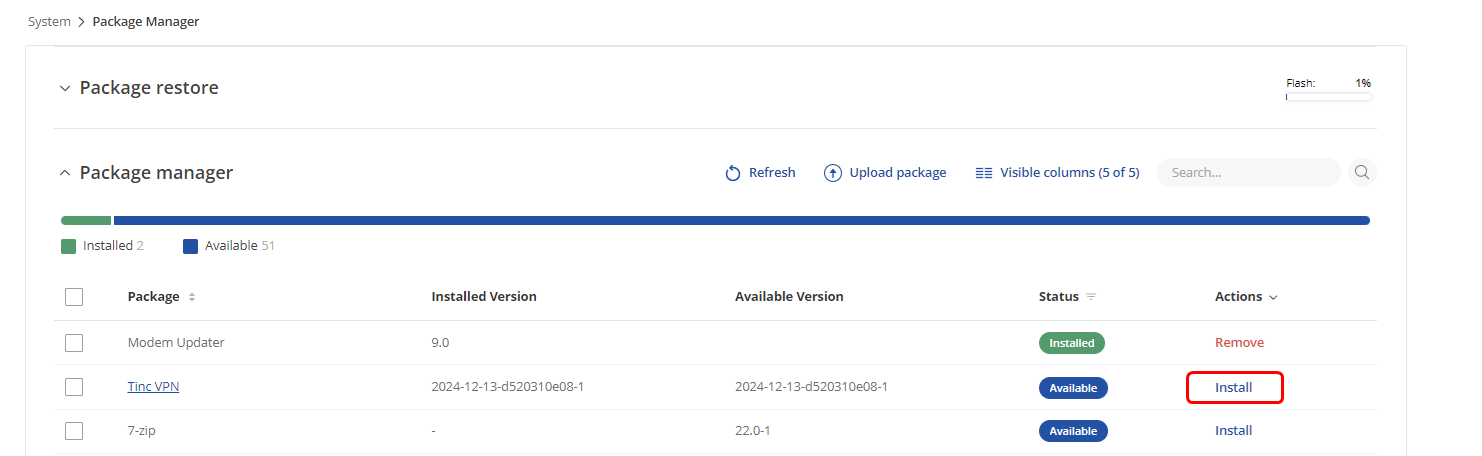This screenshot has height=456, width=1482.
Task: Click the Visible columns list icon
Action: 983,173
